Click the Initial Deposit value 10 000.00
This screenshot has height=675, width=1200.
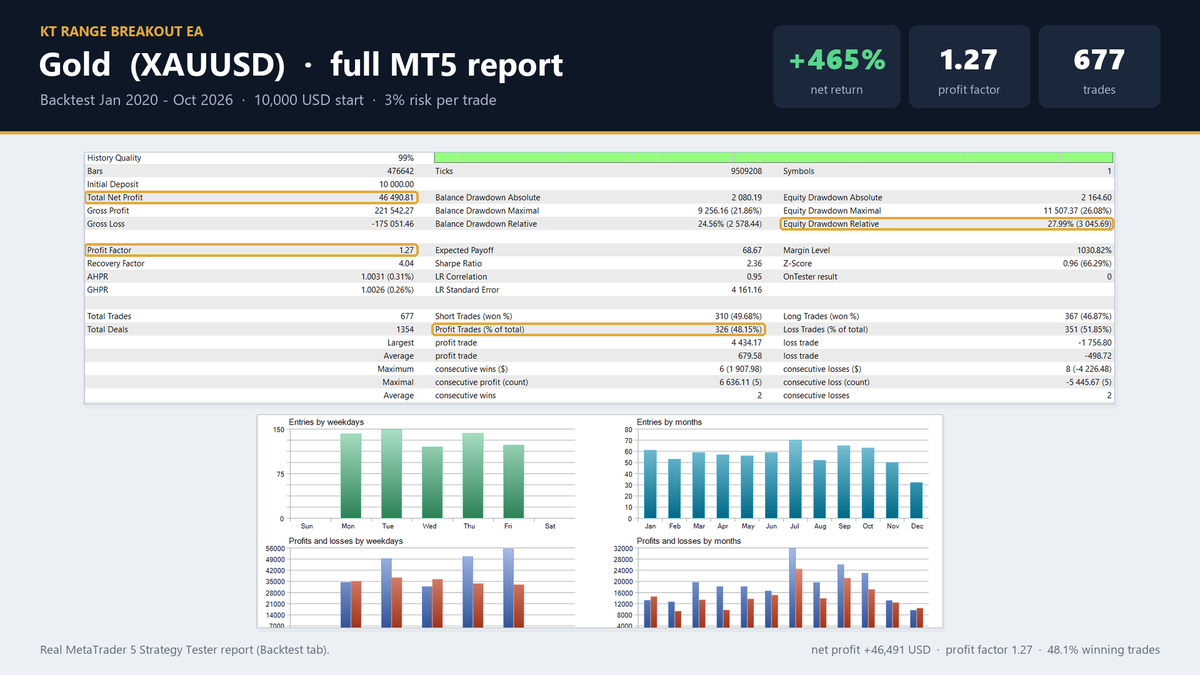click(x=396, y=184)
